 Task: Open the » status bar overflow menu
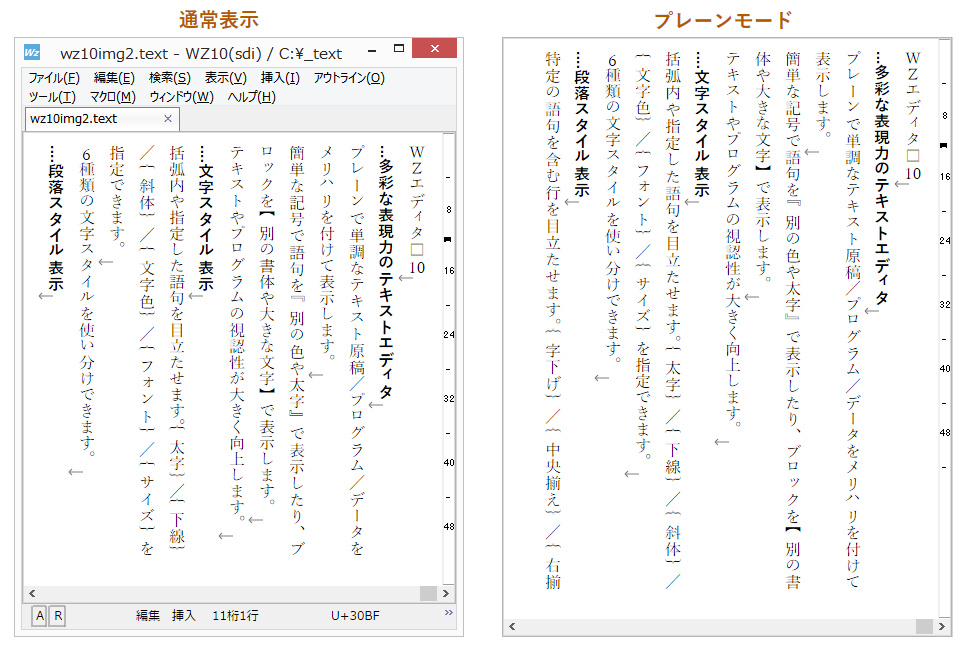[x=447, y=612]
